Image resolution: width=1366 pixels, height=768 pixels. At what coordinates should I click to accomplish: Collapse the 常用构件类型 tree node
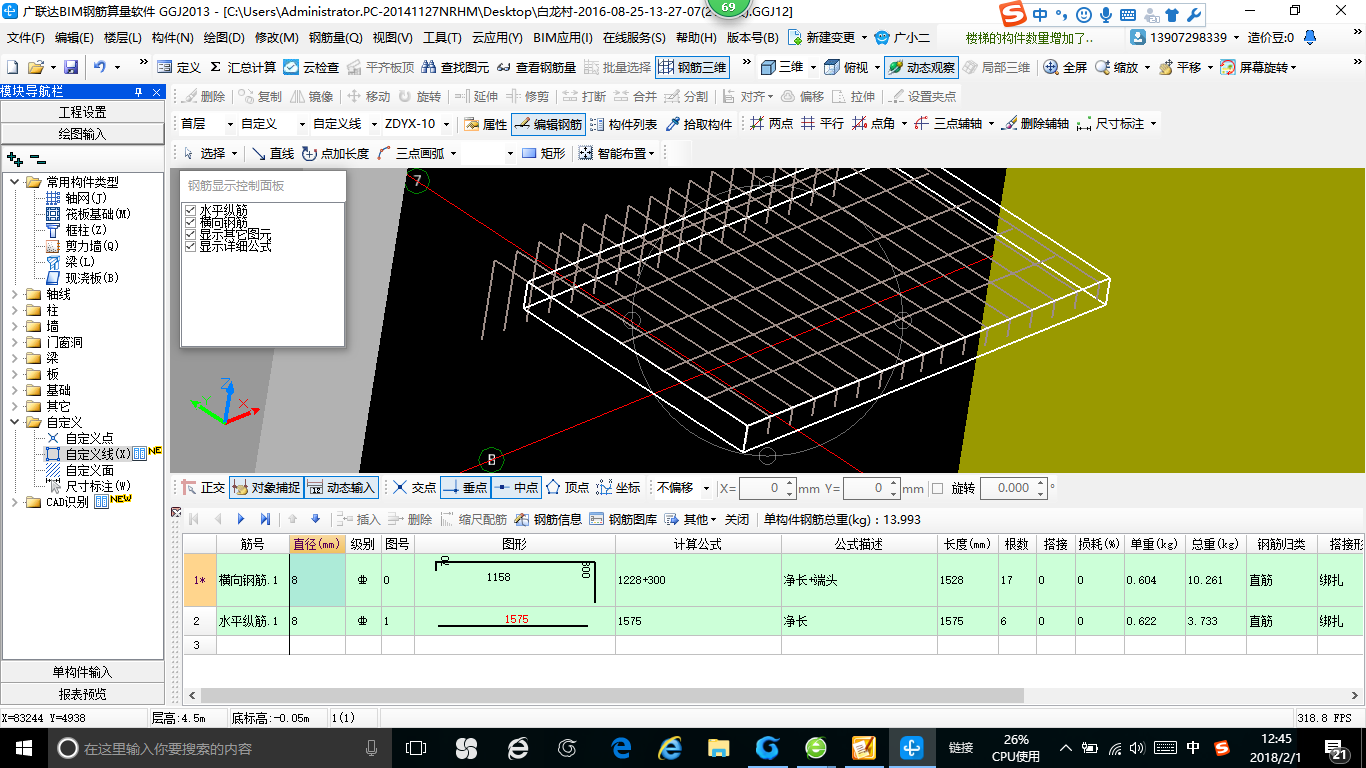click(14, 182)
